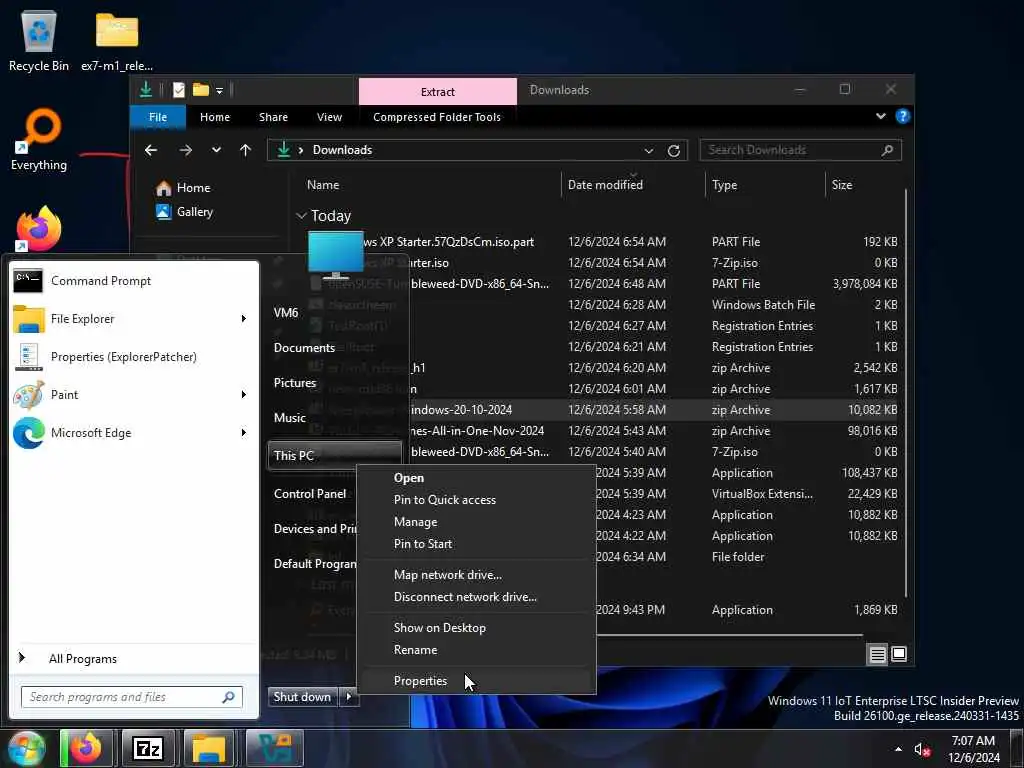The image size is (1024, 768).
Task: Open the arrow beside Shut down
Action: pos(349,697)
